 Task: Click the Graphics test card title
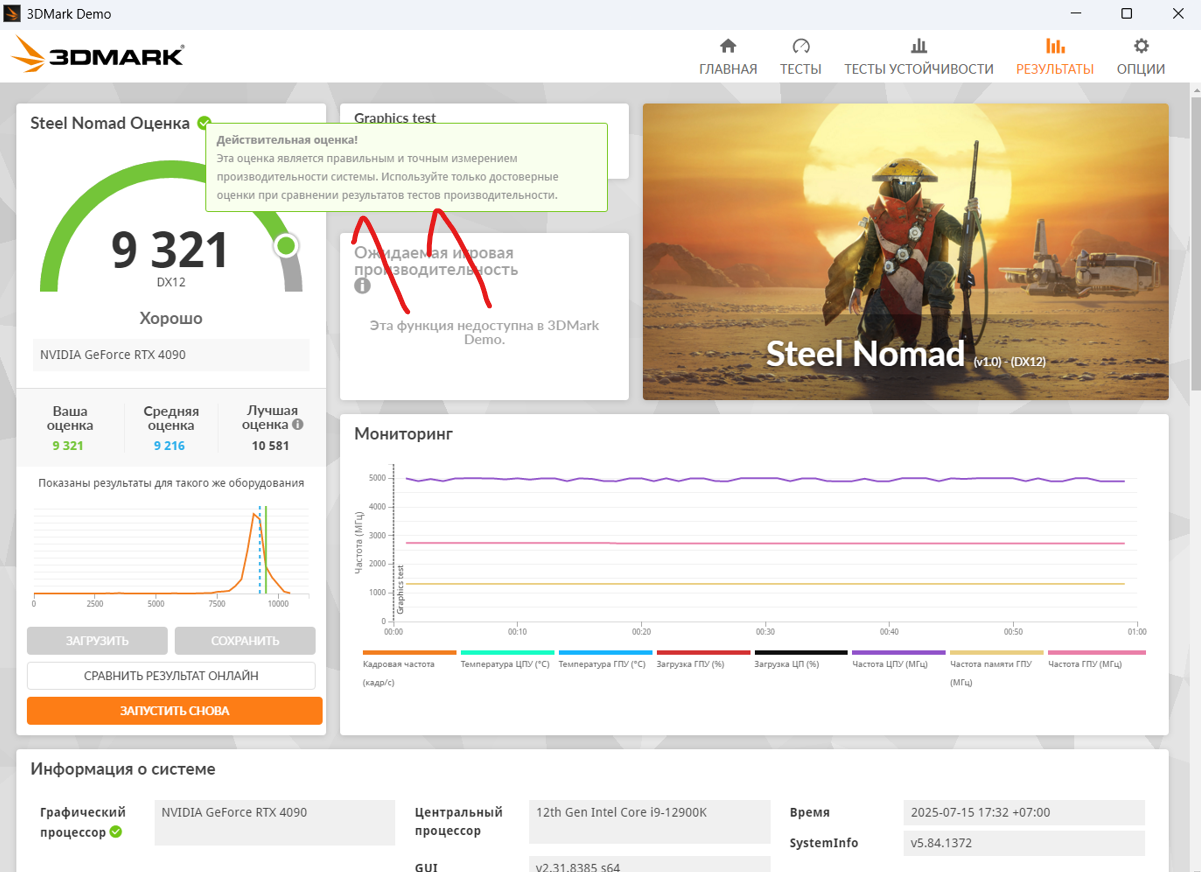[395, 117]
